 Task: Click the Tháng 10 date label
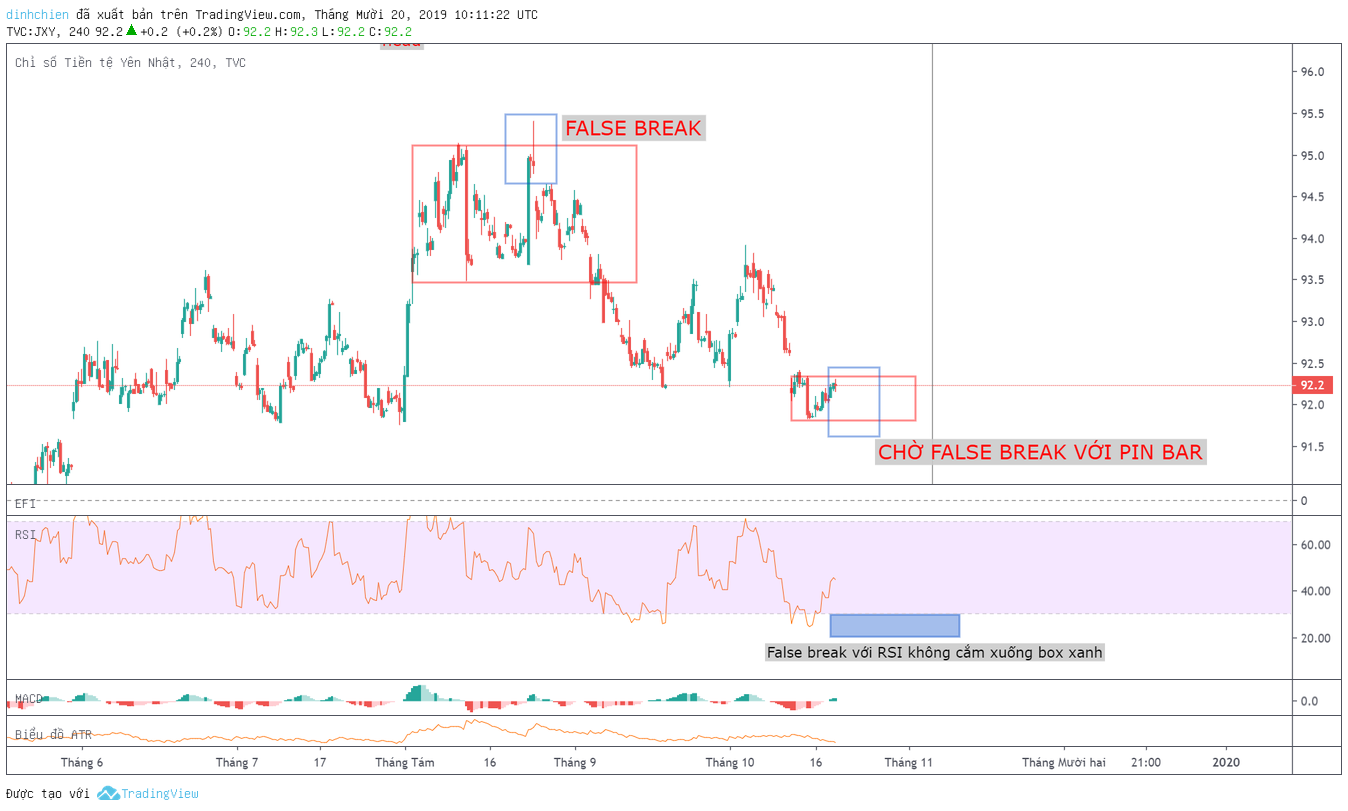click(730, 763)
